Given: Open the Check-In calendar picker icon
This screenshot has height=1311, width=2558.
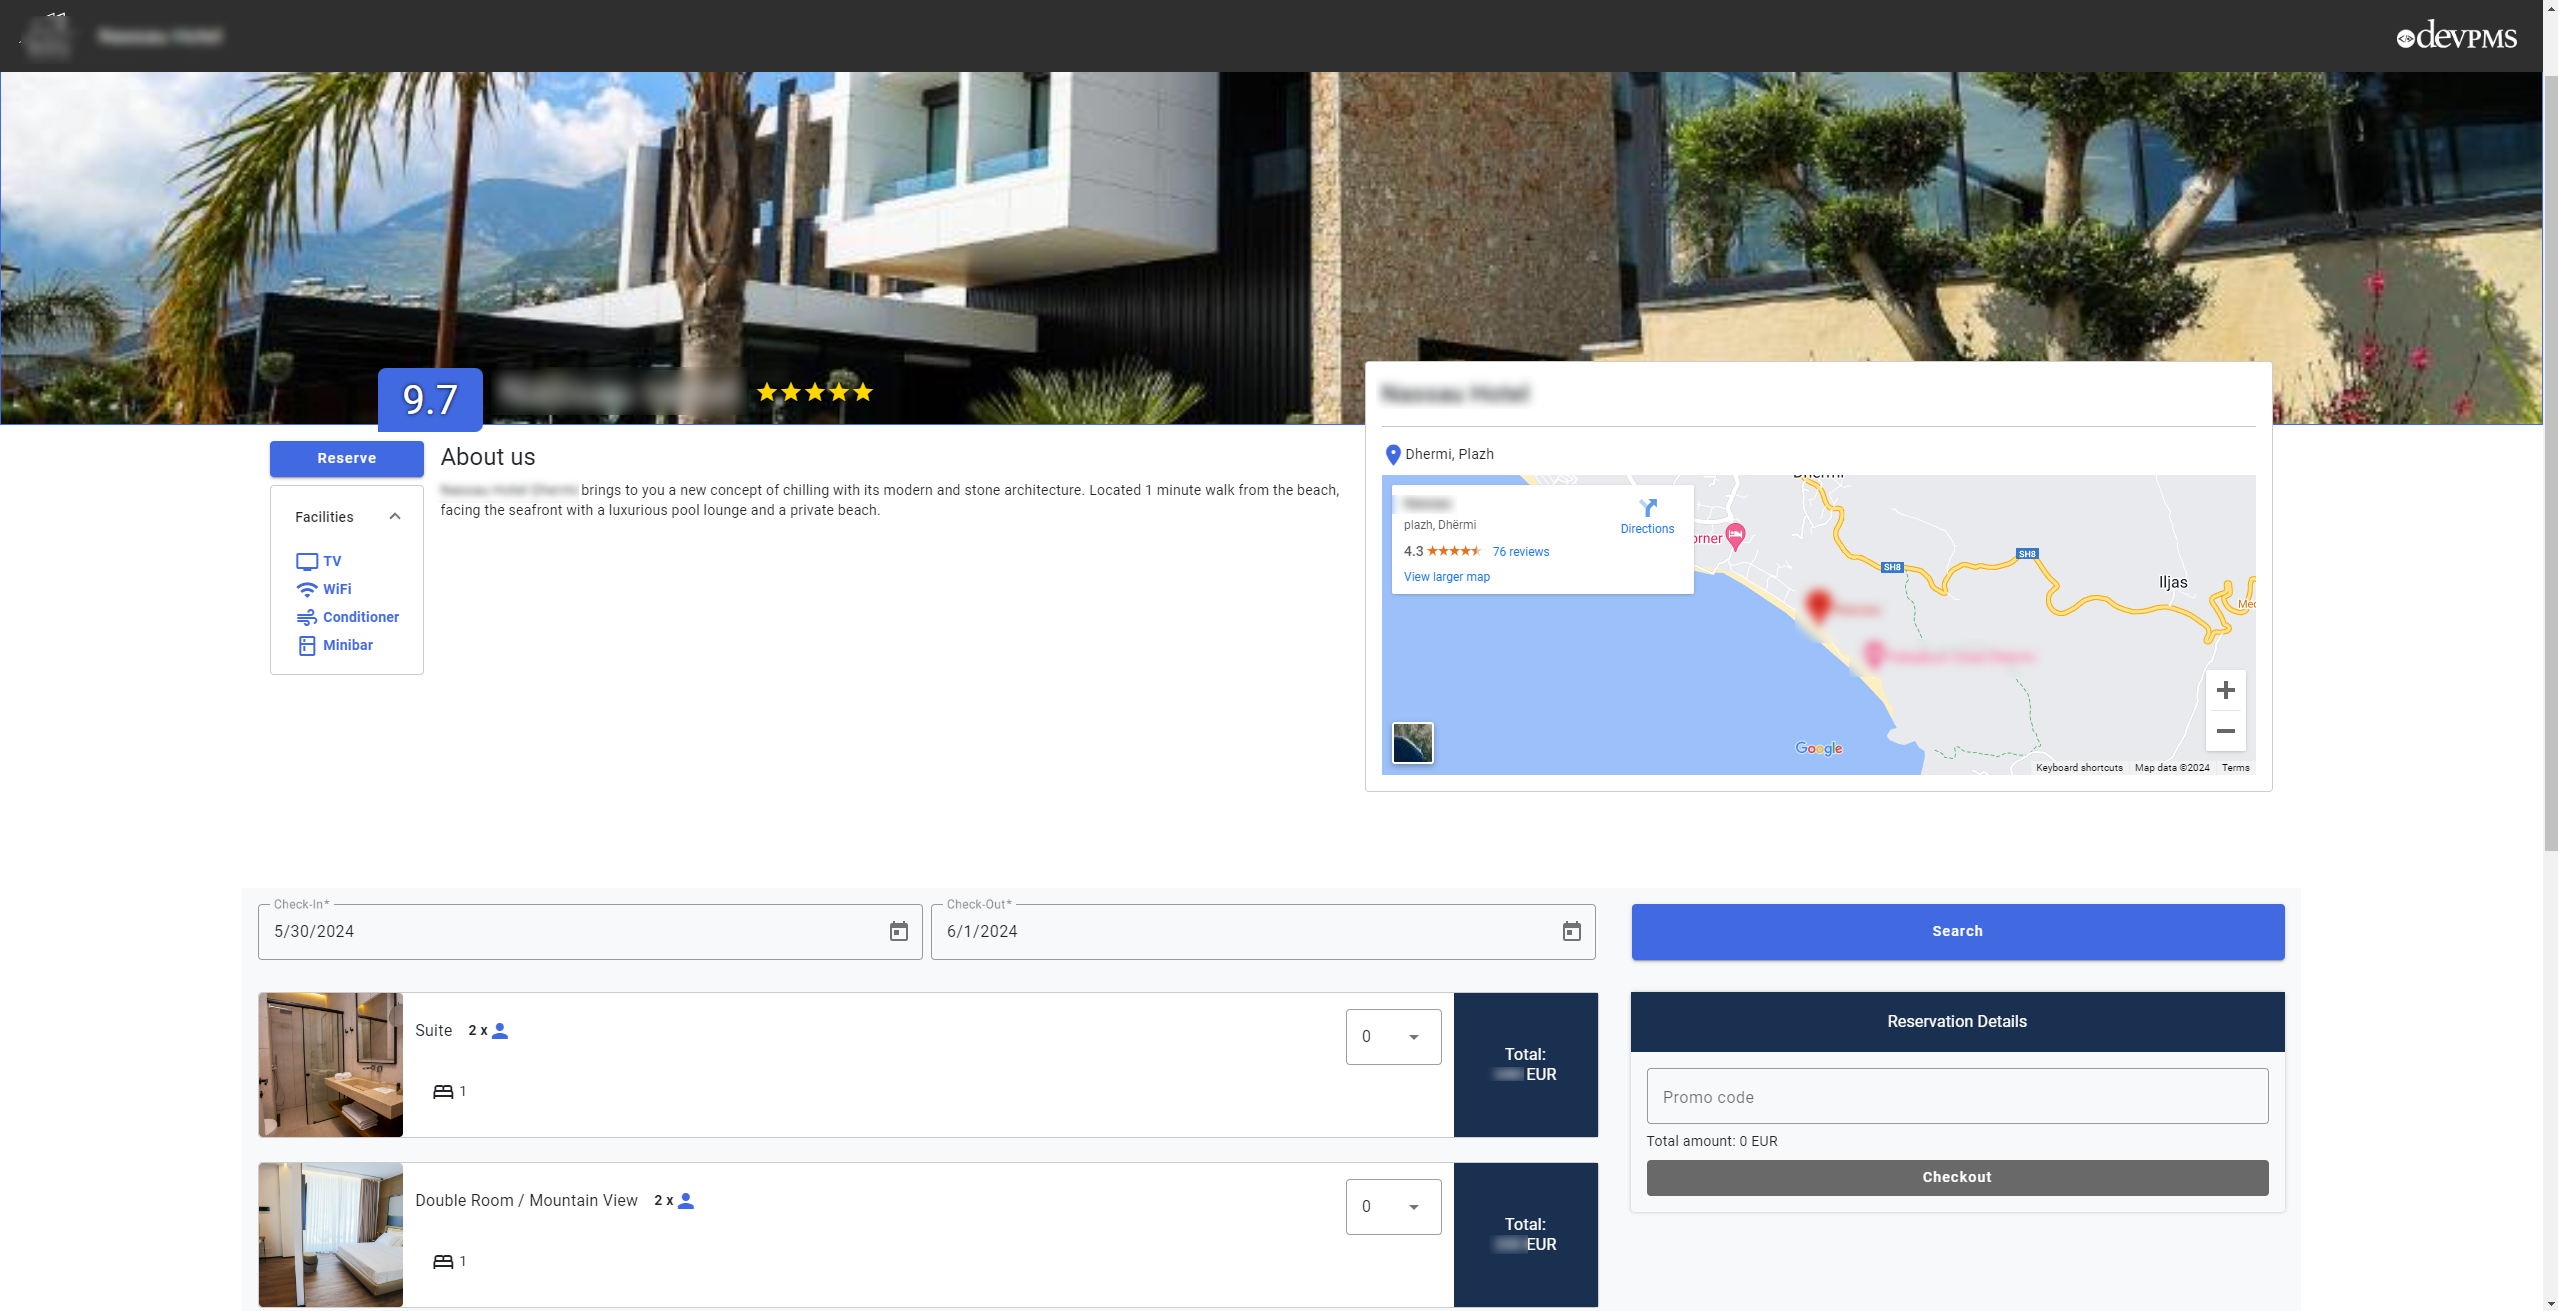Looking at the screenshot, I should (x=898, y=931).
